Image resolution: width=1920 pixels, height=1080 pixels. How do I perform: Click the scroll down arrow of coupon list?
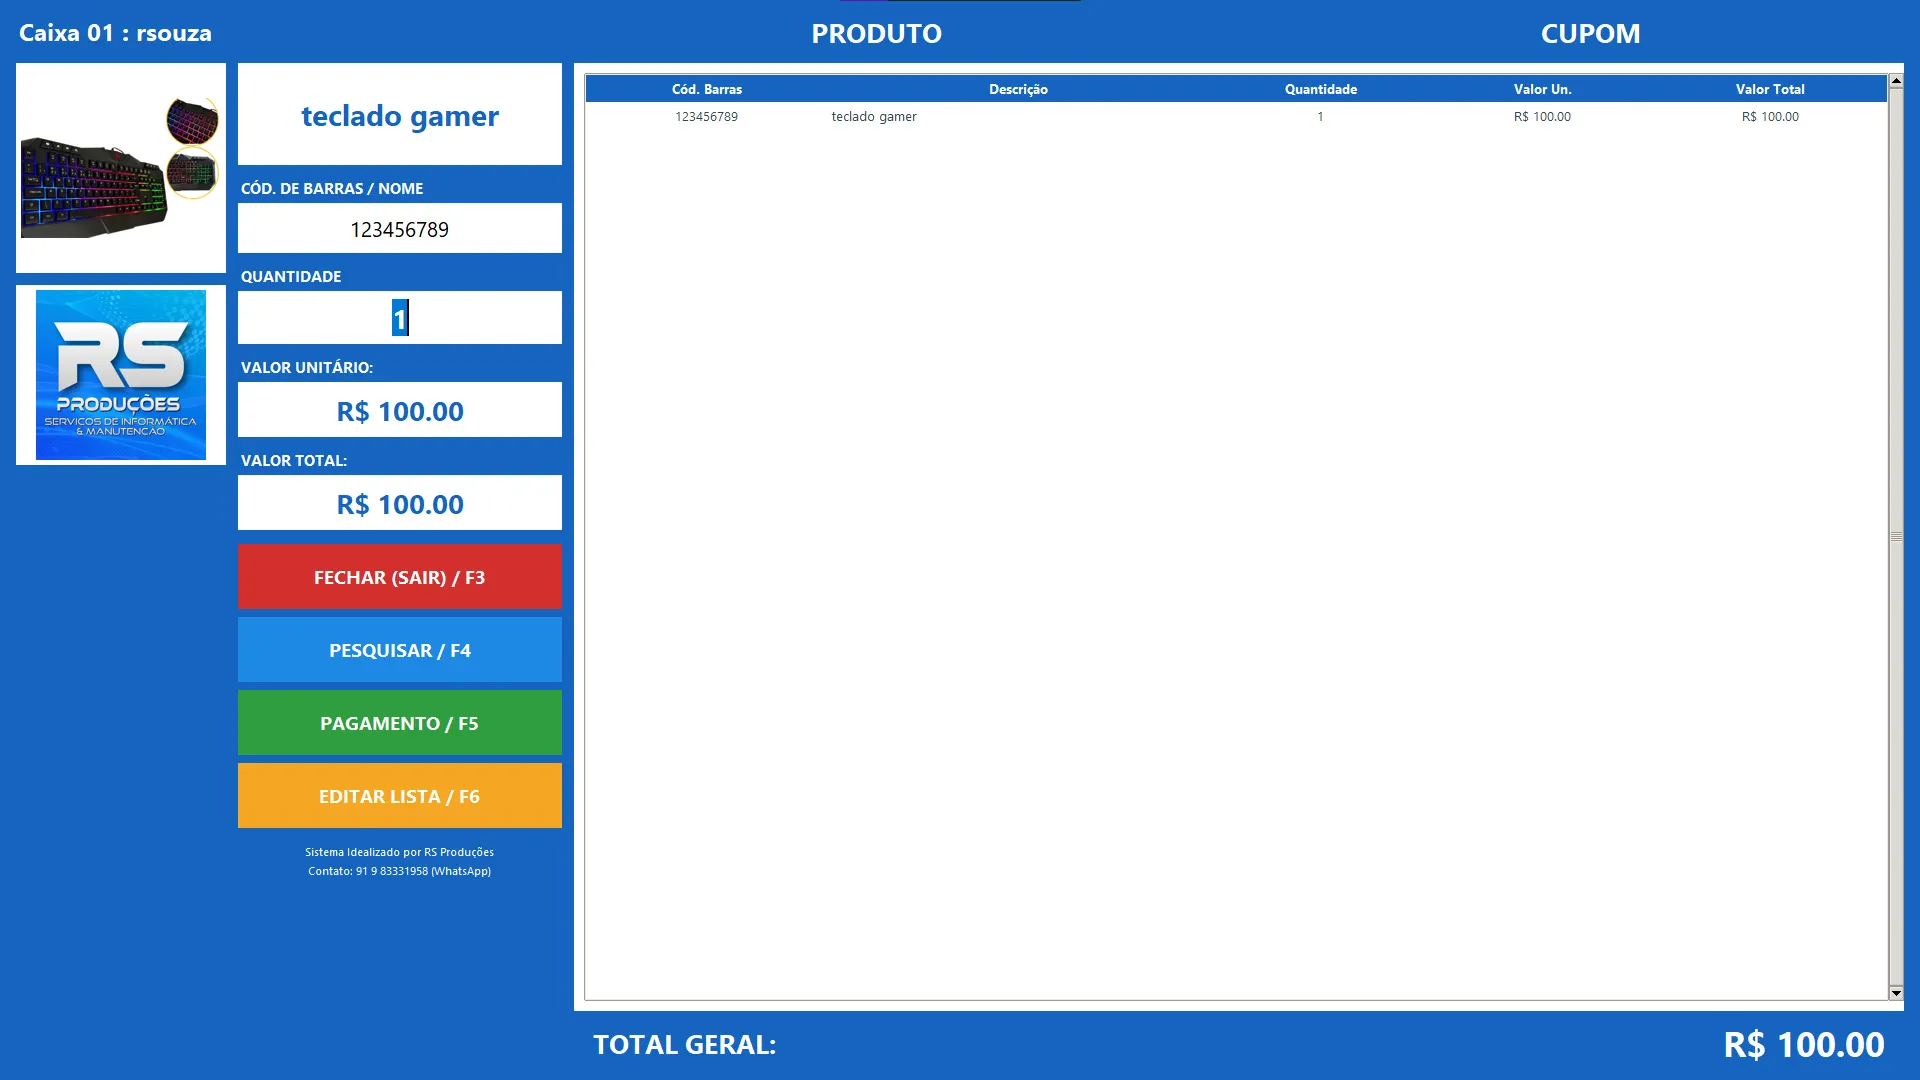pos(1896,993)
